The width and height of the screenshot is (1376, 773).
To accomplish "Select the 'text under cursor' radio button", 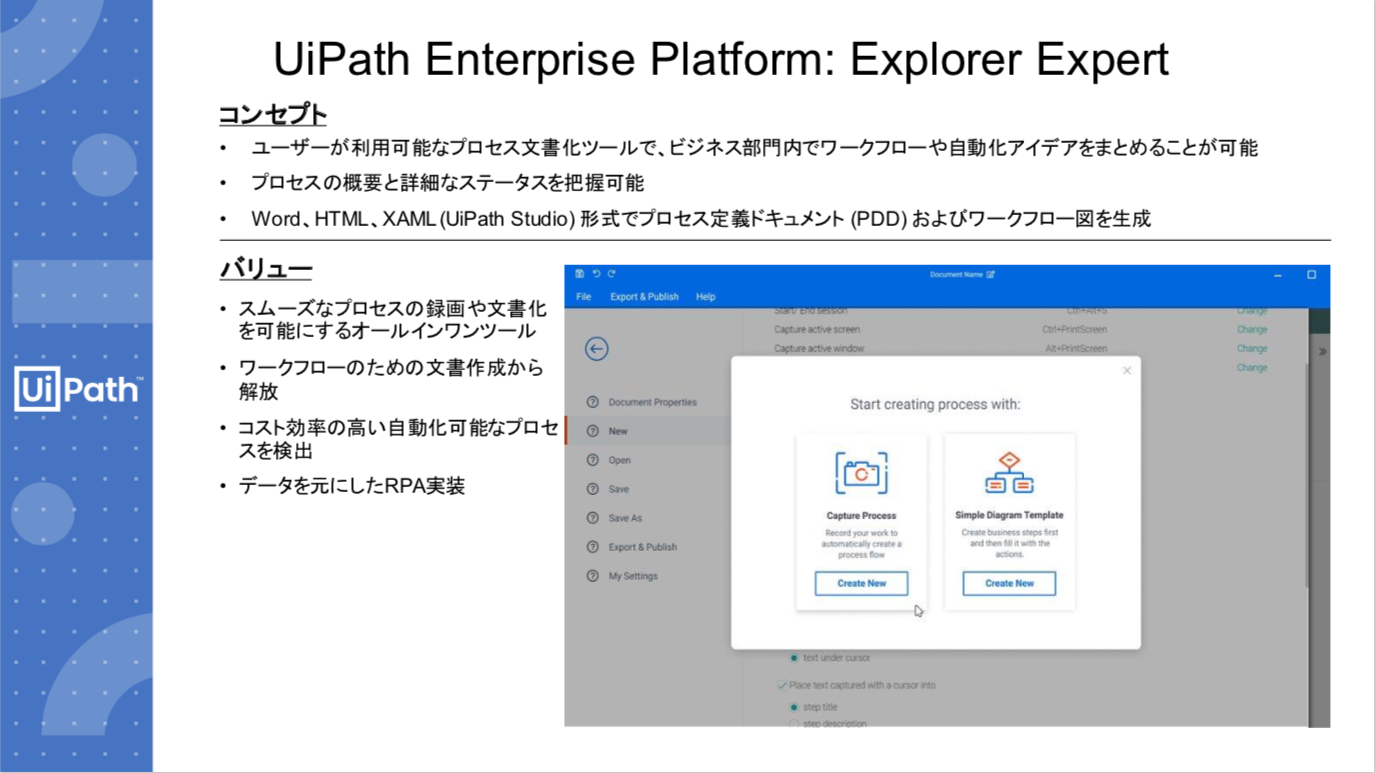I will 794,658.
